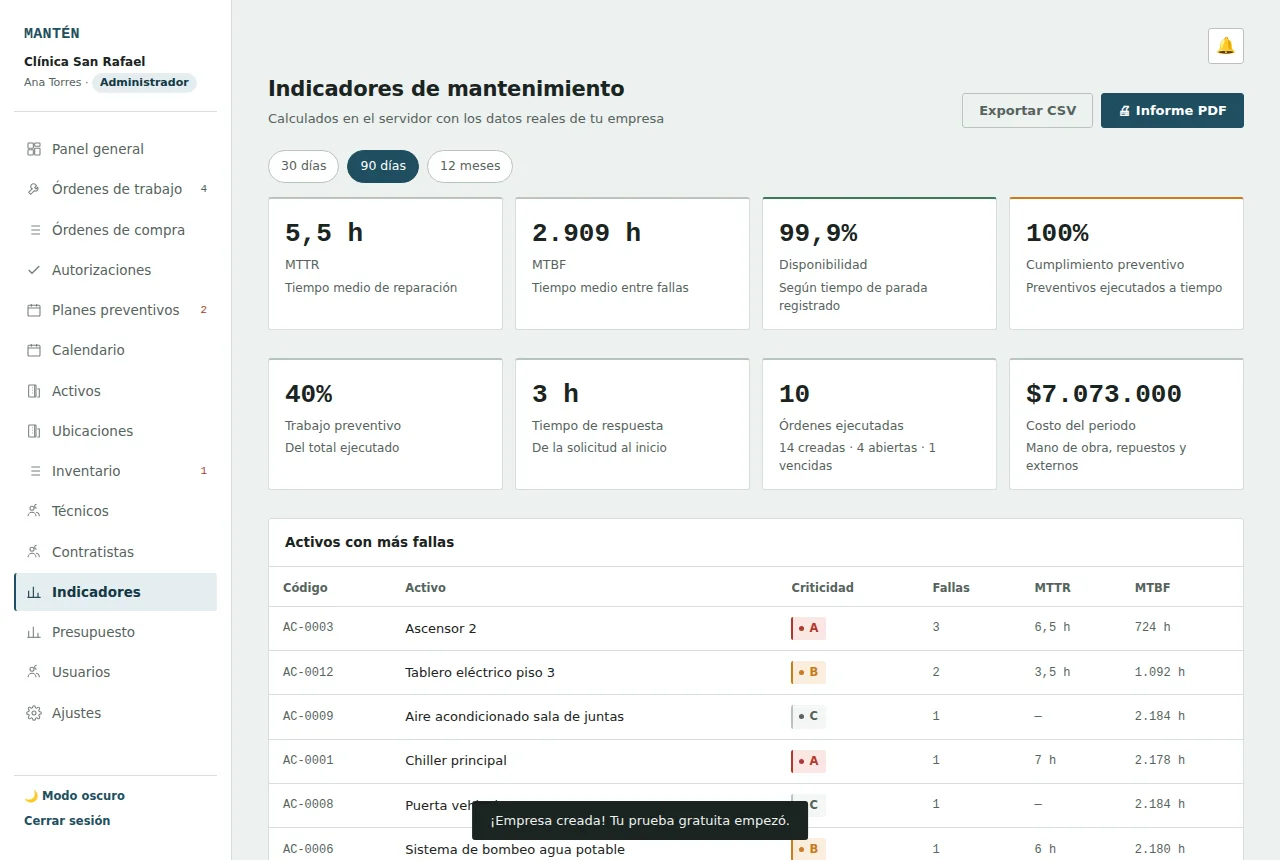Click the Criticidad column header
This screenshot has width=1280, height=860.
coord(822,588)
